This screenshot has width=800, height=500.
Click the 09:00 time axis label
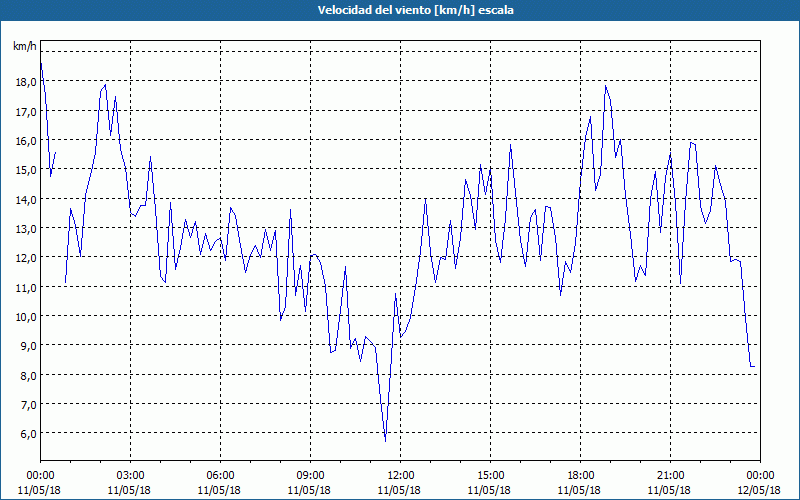coord(310,476)
